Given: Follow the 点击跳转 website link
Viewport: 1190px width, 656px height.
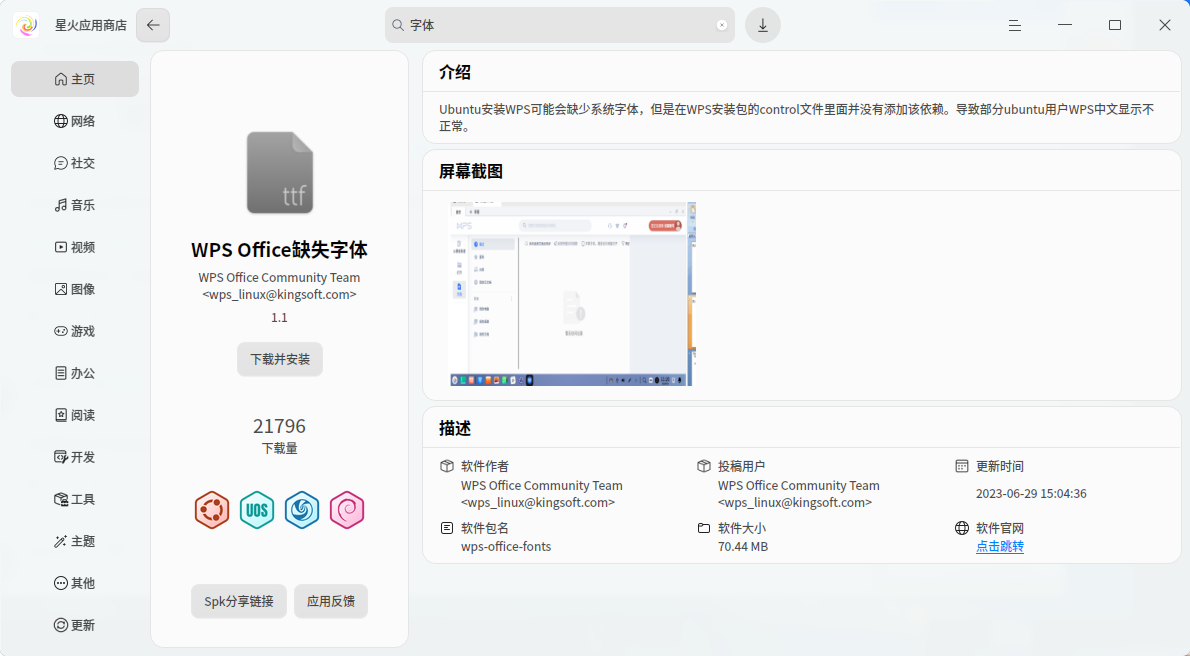Looking at the screenshot, I should pos(1000,547).
